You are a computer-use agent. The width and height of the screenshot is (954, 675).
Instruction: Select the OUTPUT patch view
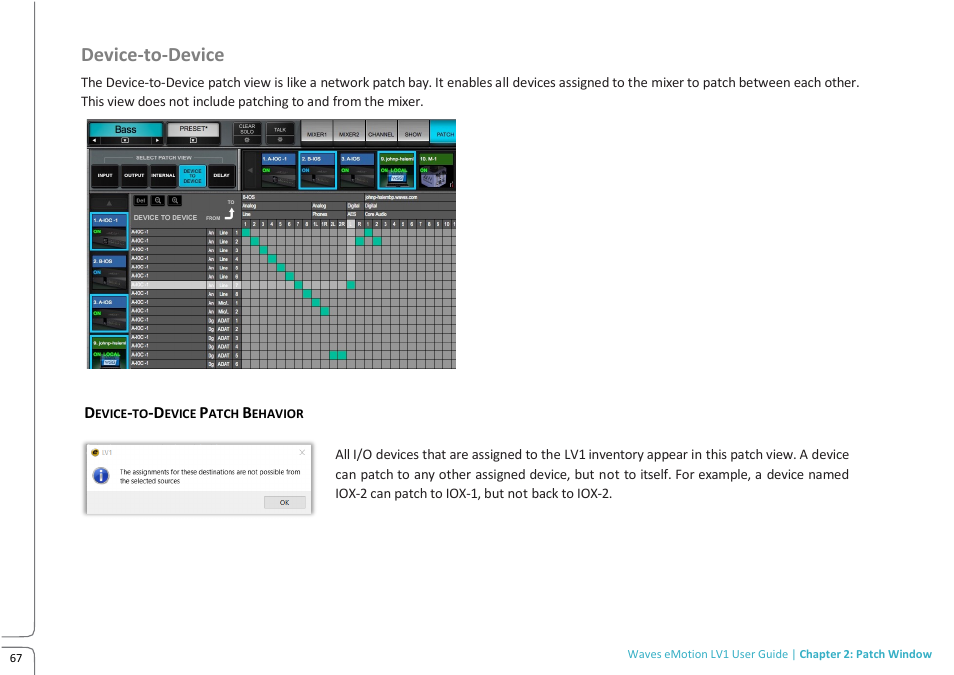pos(134,175)
